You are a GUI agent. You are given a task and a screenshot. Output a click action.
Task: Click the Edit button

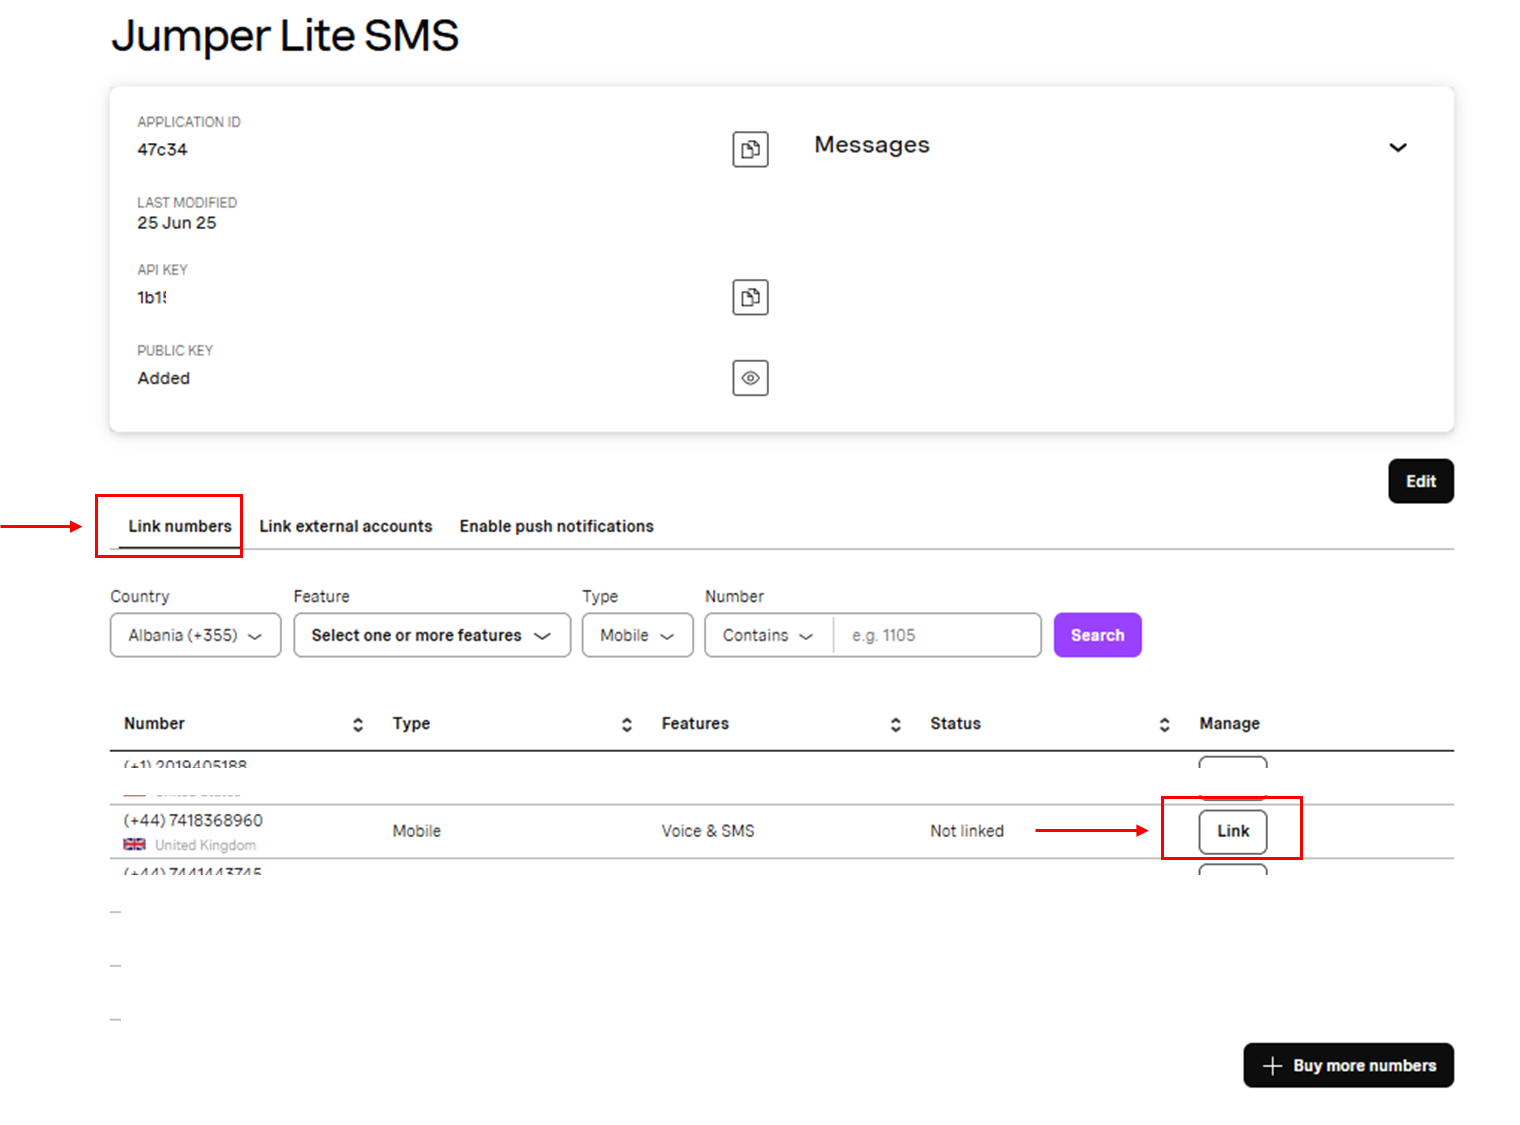click(1421, 481)
